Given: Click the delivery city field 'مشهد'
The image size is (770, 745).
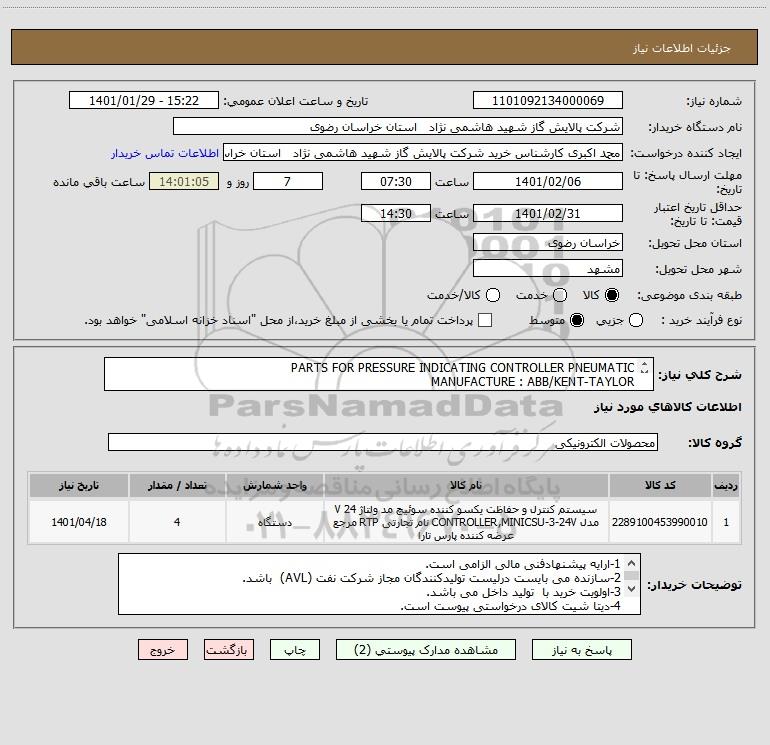Looking at the screenshot, I should [x=548, y=268].
